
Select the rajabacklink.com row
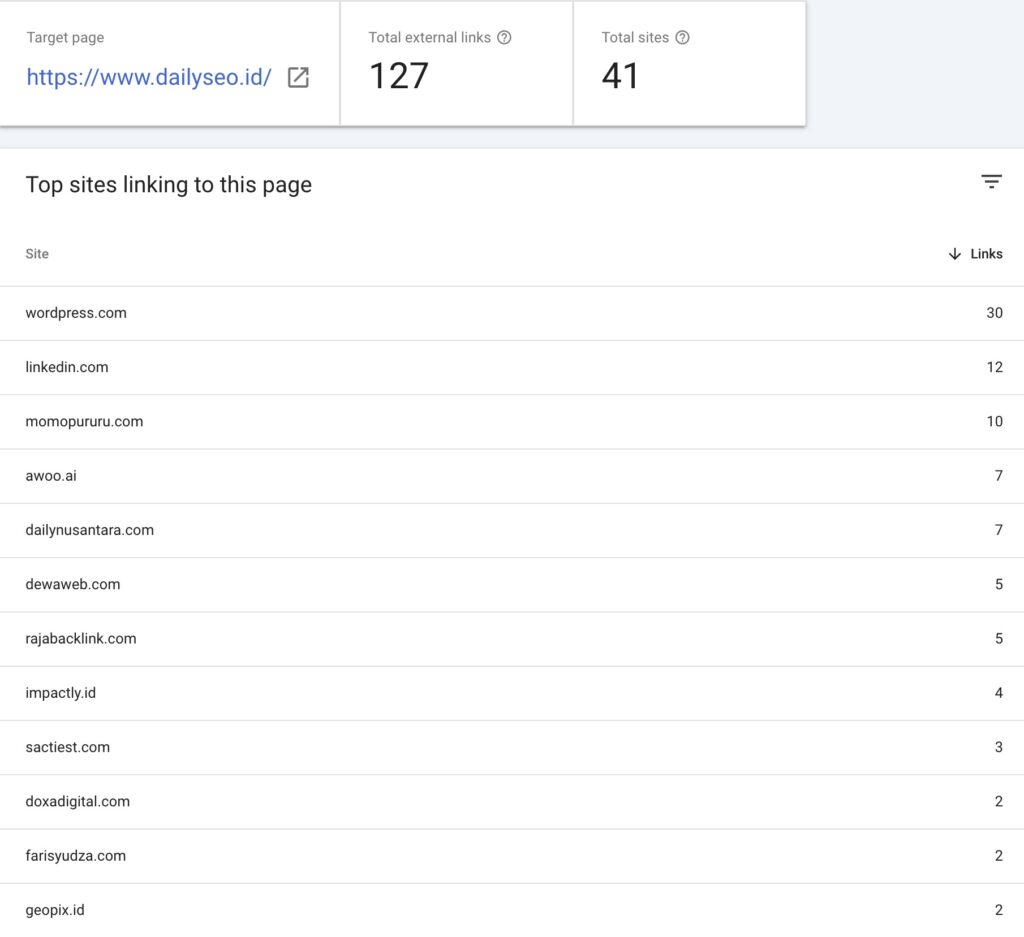click(512, 639)
